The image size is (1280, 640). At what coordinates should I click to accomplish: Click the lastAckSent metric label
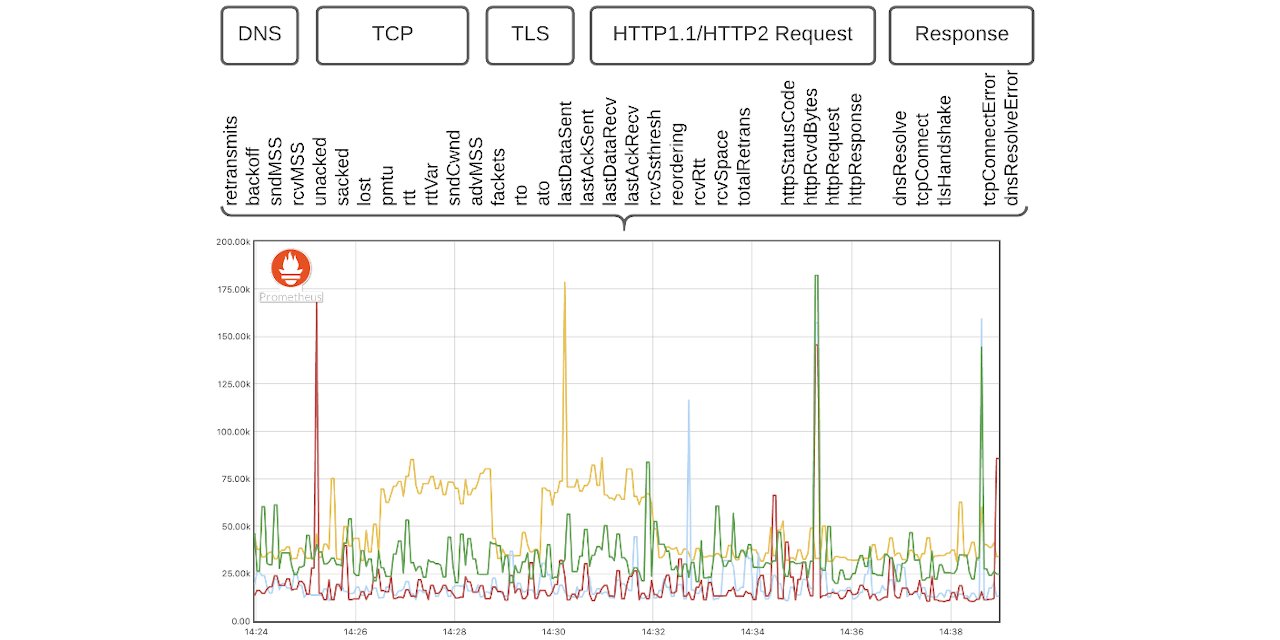click(587, 157)
